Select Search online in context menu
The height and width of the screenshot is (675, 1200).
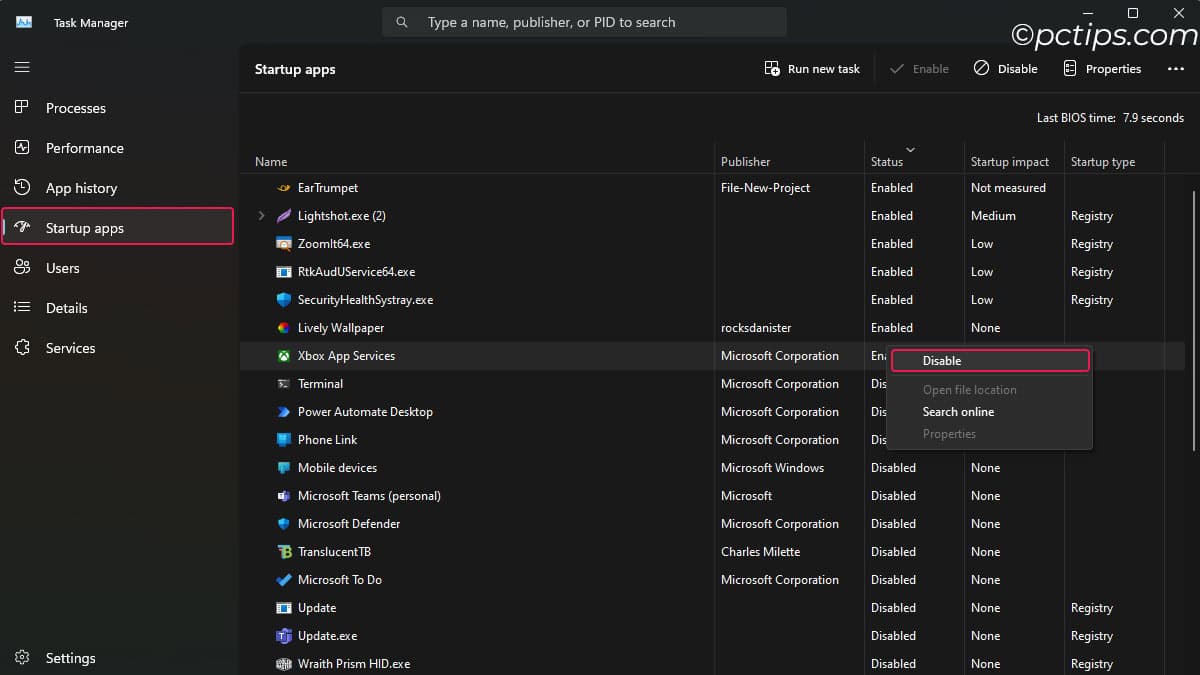tap(958, 412)
